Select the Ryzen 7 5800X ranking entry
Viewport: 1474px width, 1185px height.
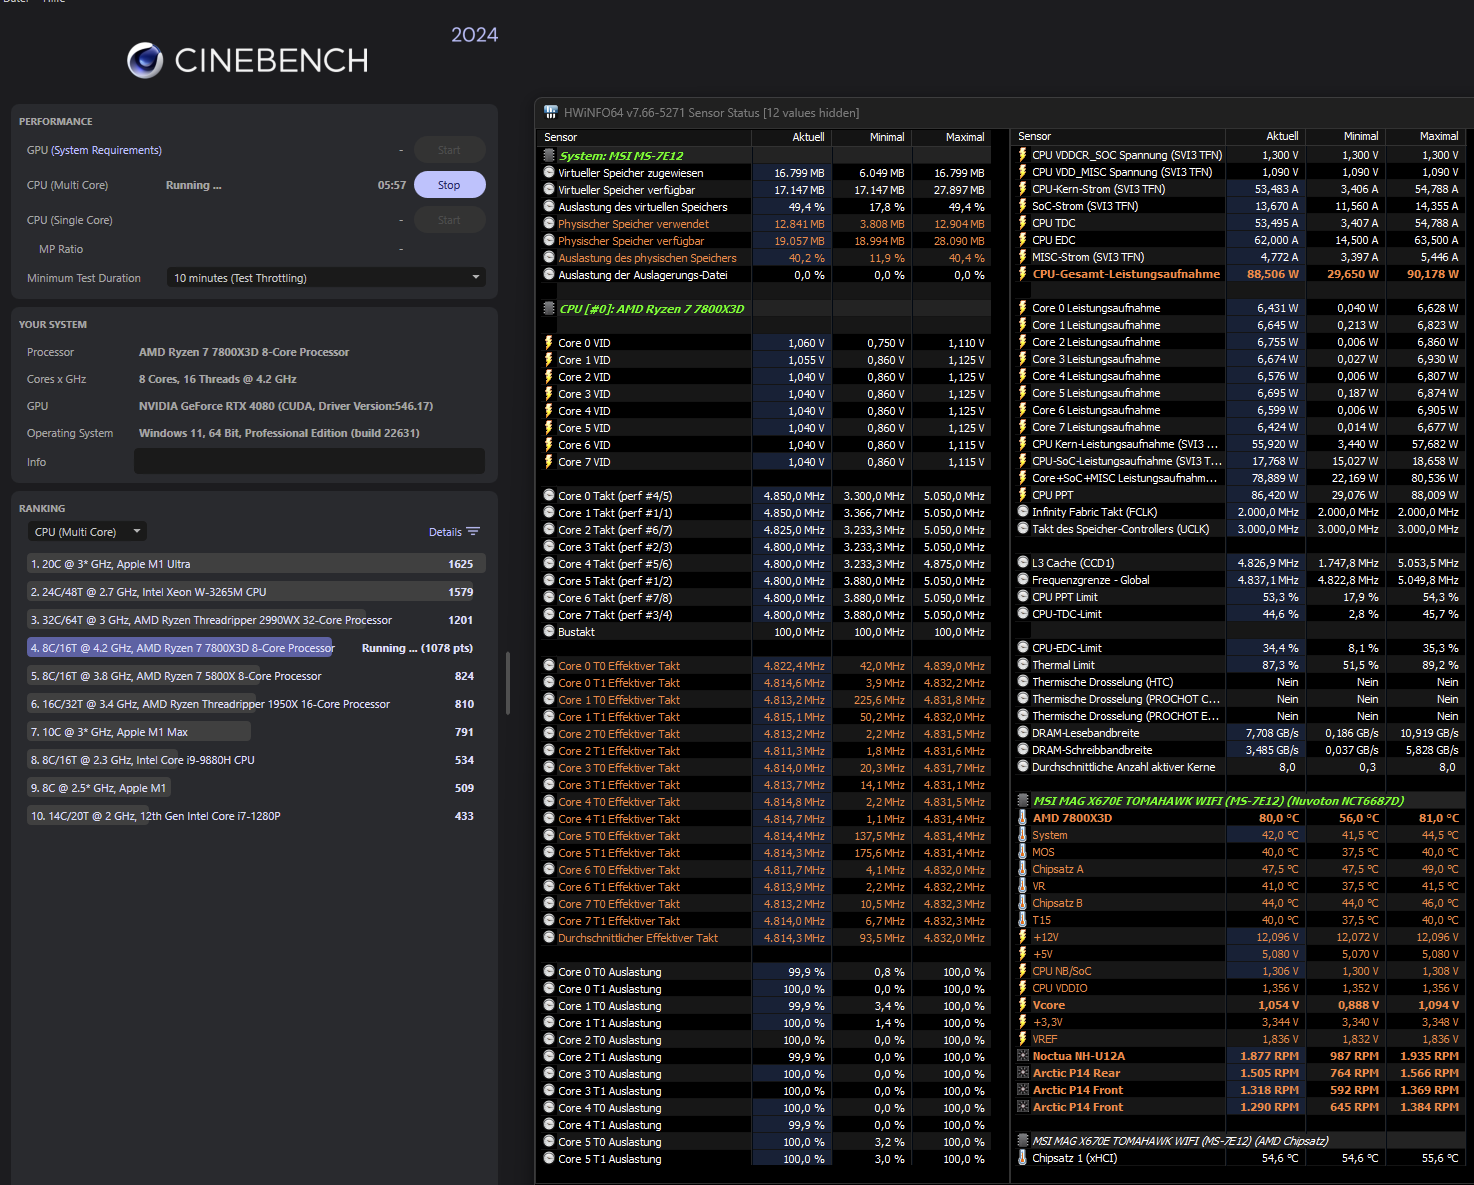tap(256, 676)
